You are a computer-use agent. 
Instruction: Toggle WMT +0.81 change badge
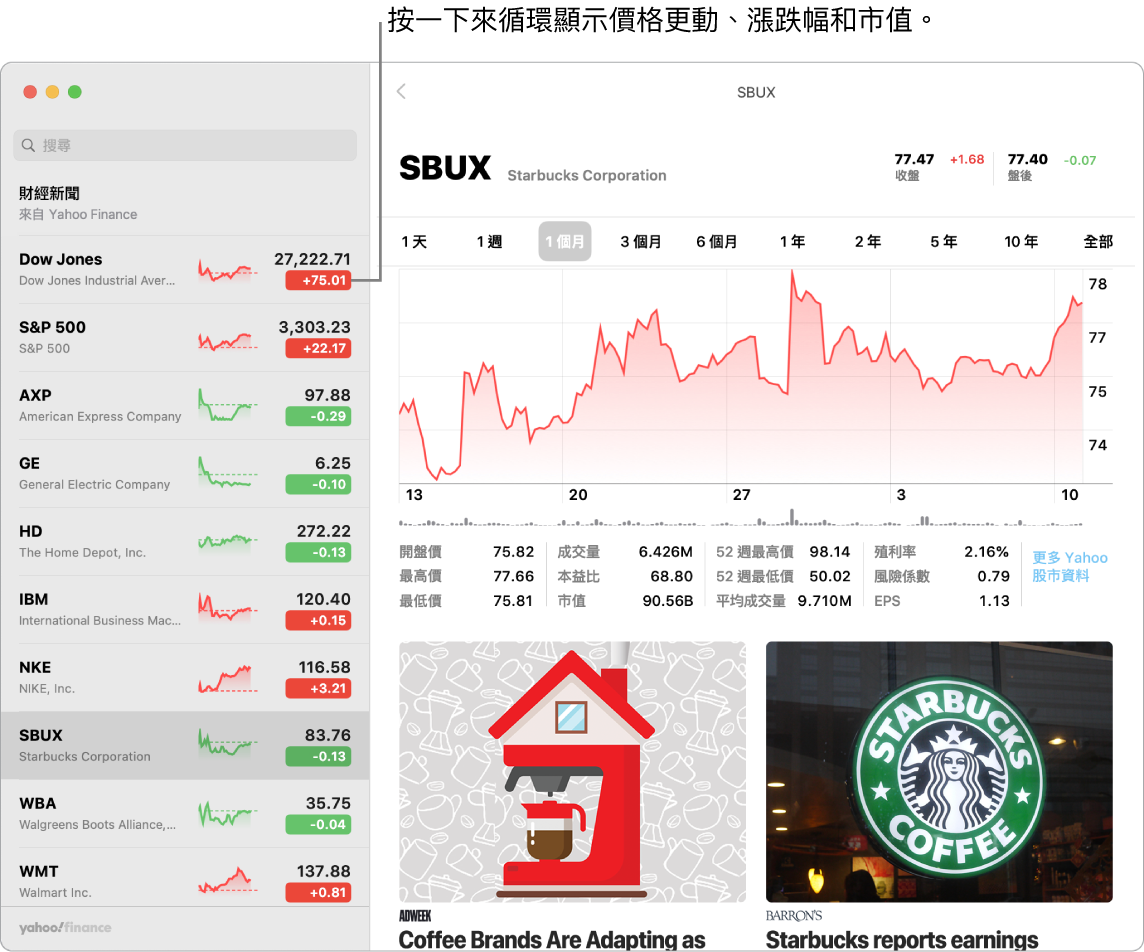pyautogui.click(x=318, y=892)
